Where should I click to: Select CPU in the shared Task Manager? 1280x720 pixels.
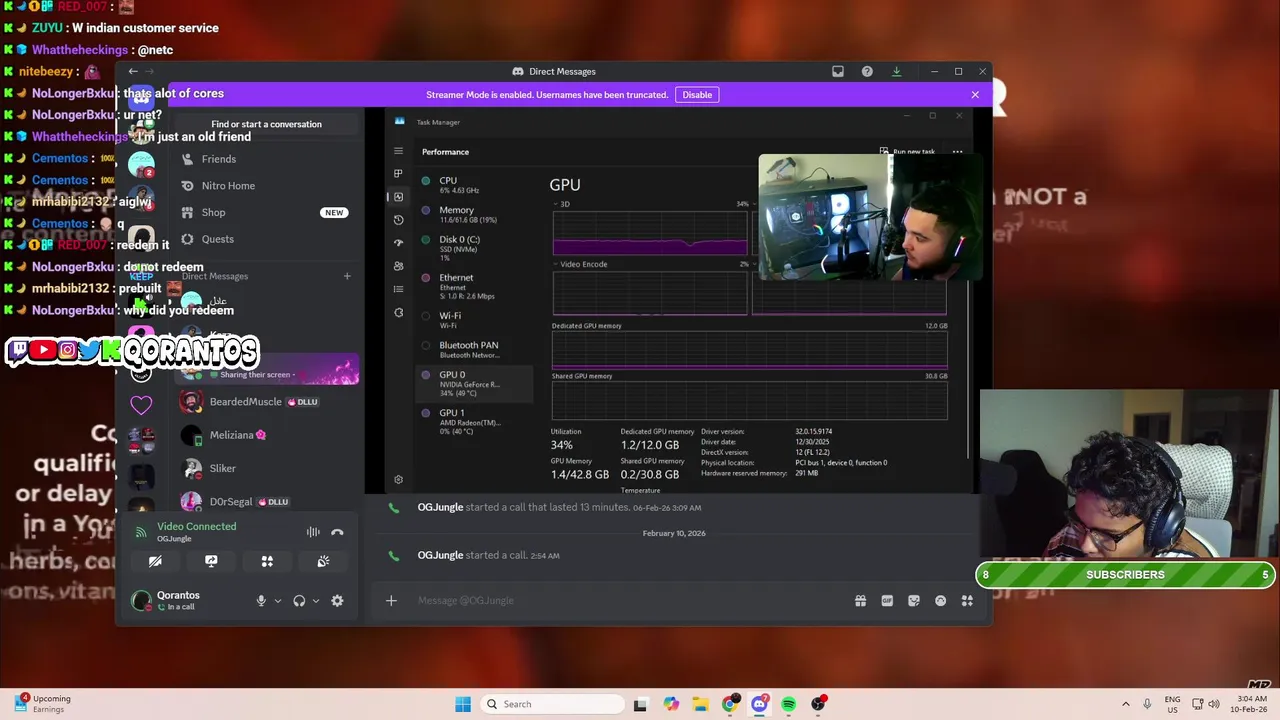click(475, 185)
